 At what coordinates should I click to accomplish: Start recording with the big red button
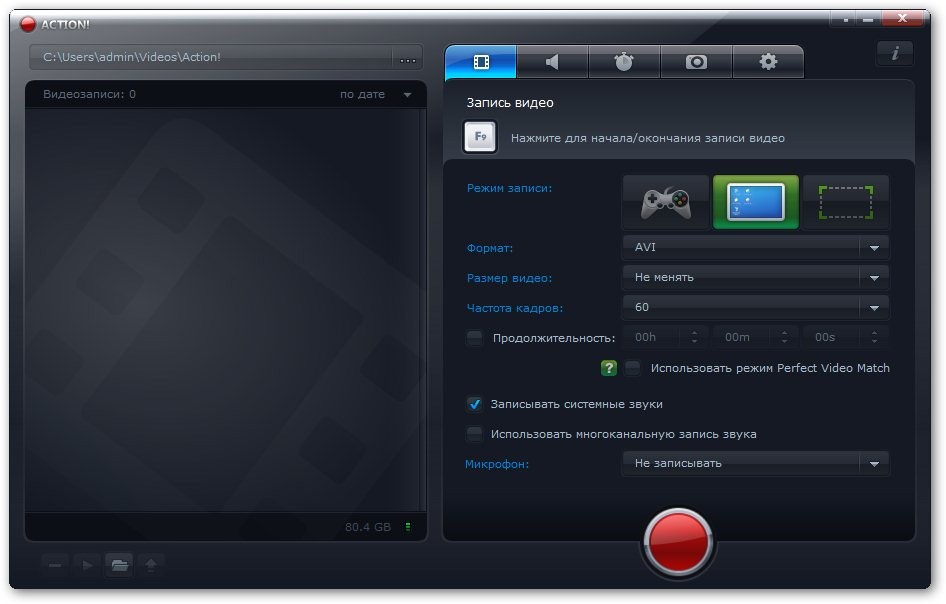678,542
